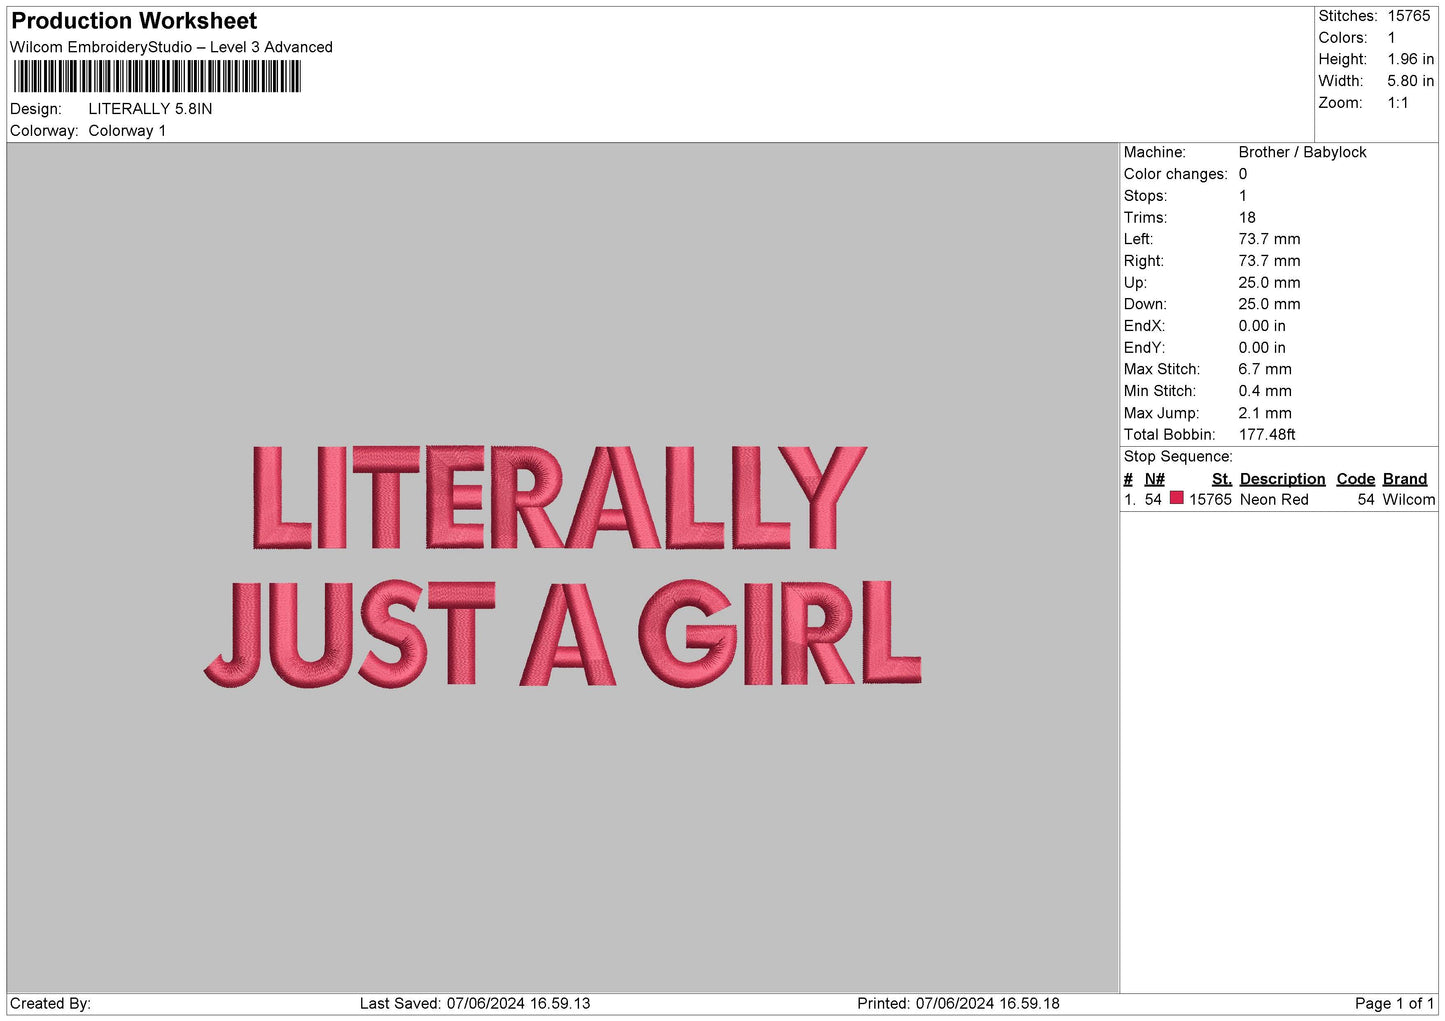Click the Down value 25.0 mm
The width and height of the screenshot is (1445, 1021).
tap(1269, 304)
